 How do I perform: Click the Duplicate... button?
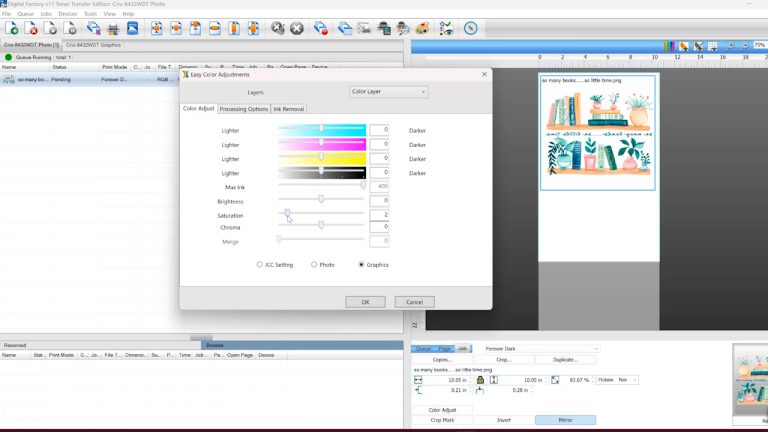pyautogui.click(x=565, y=360)
